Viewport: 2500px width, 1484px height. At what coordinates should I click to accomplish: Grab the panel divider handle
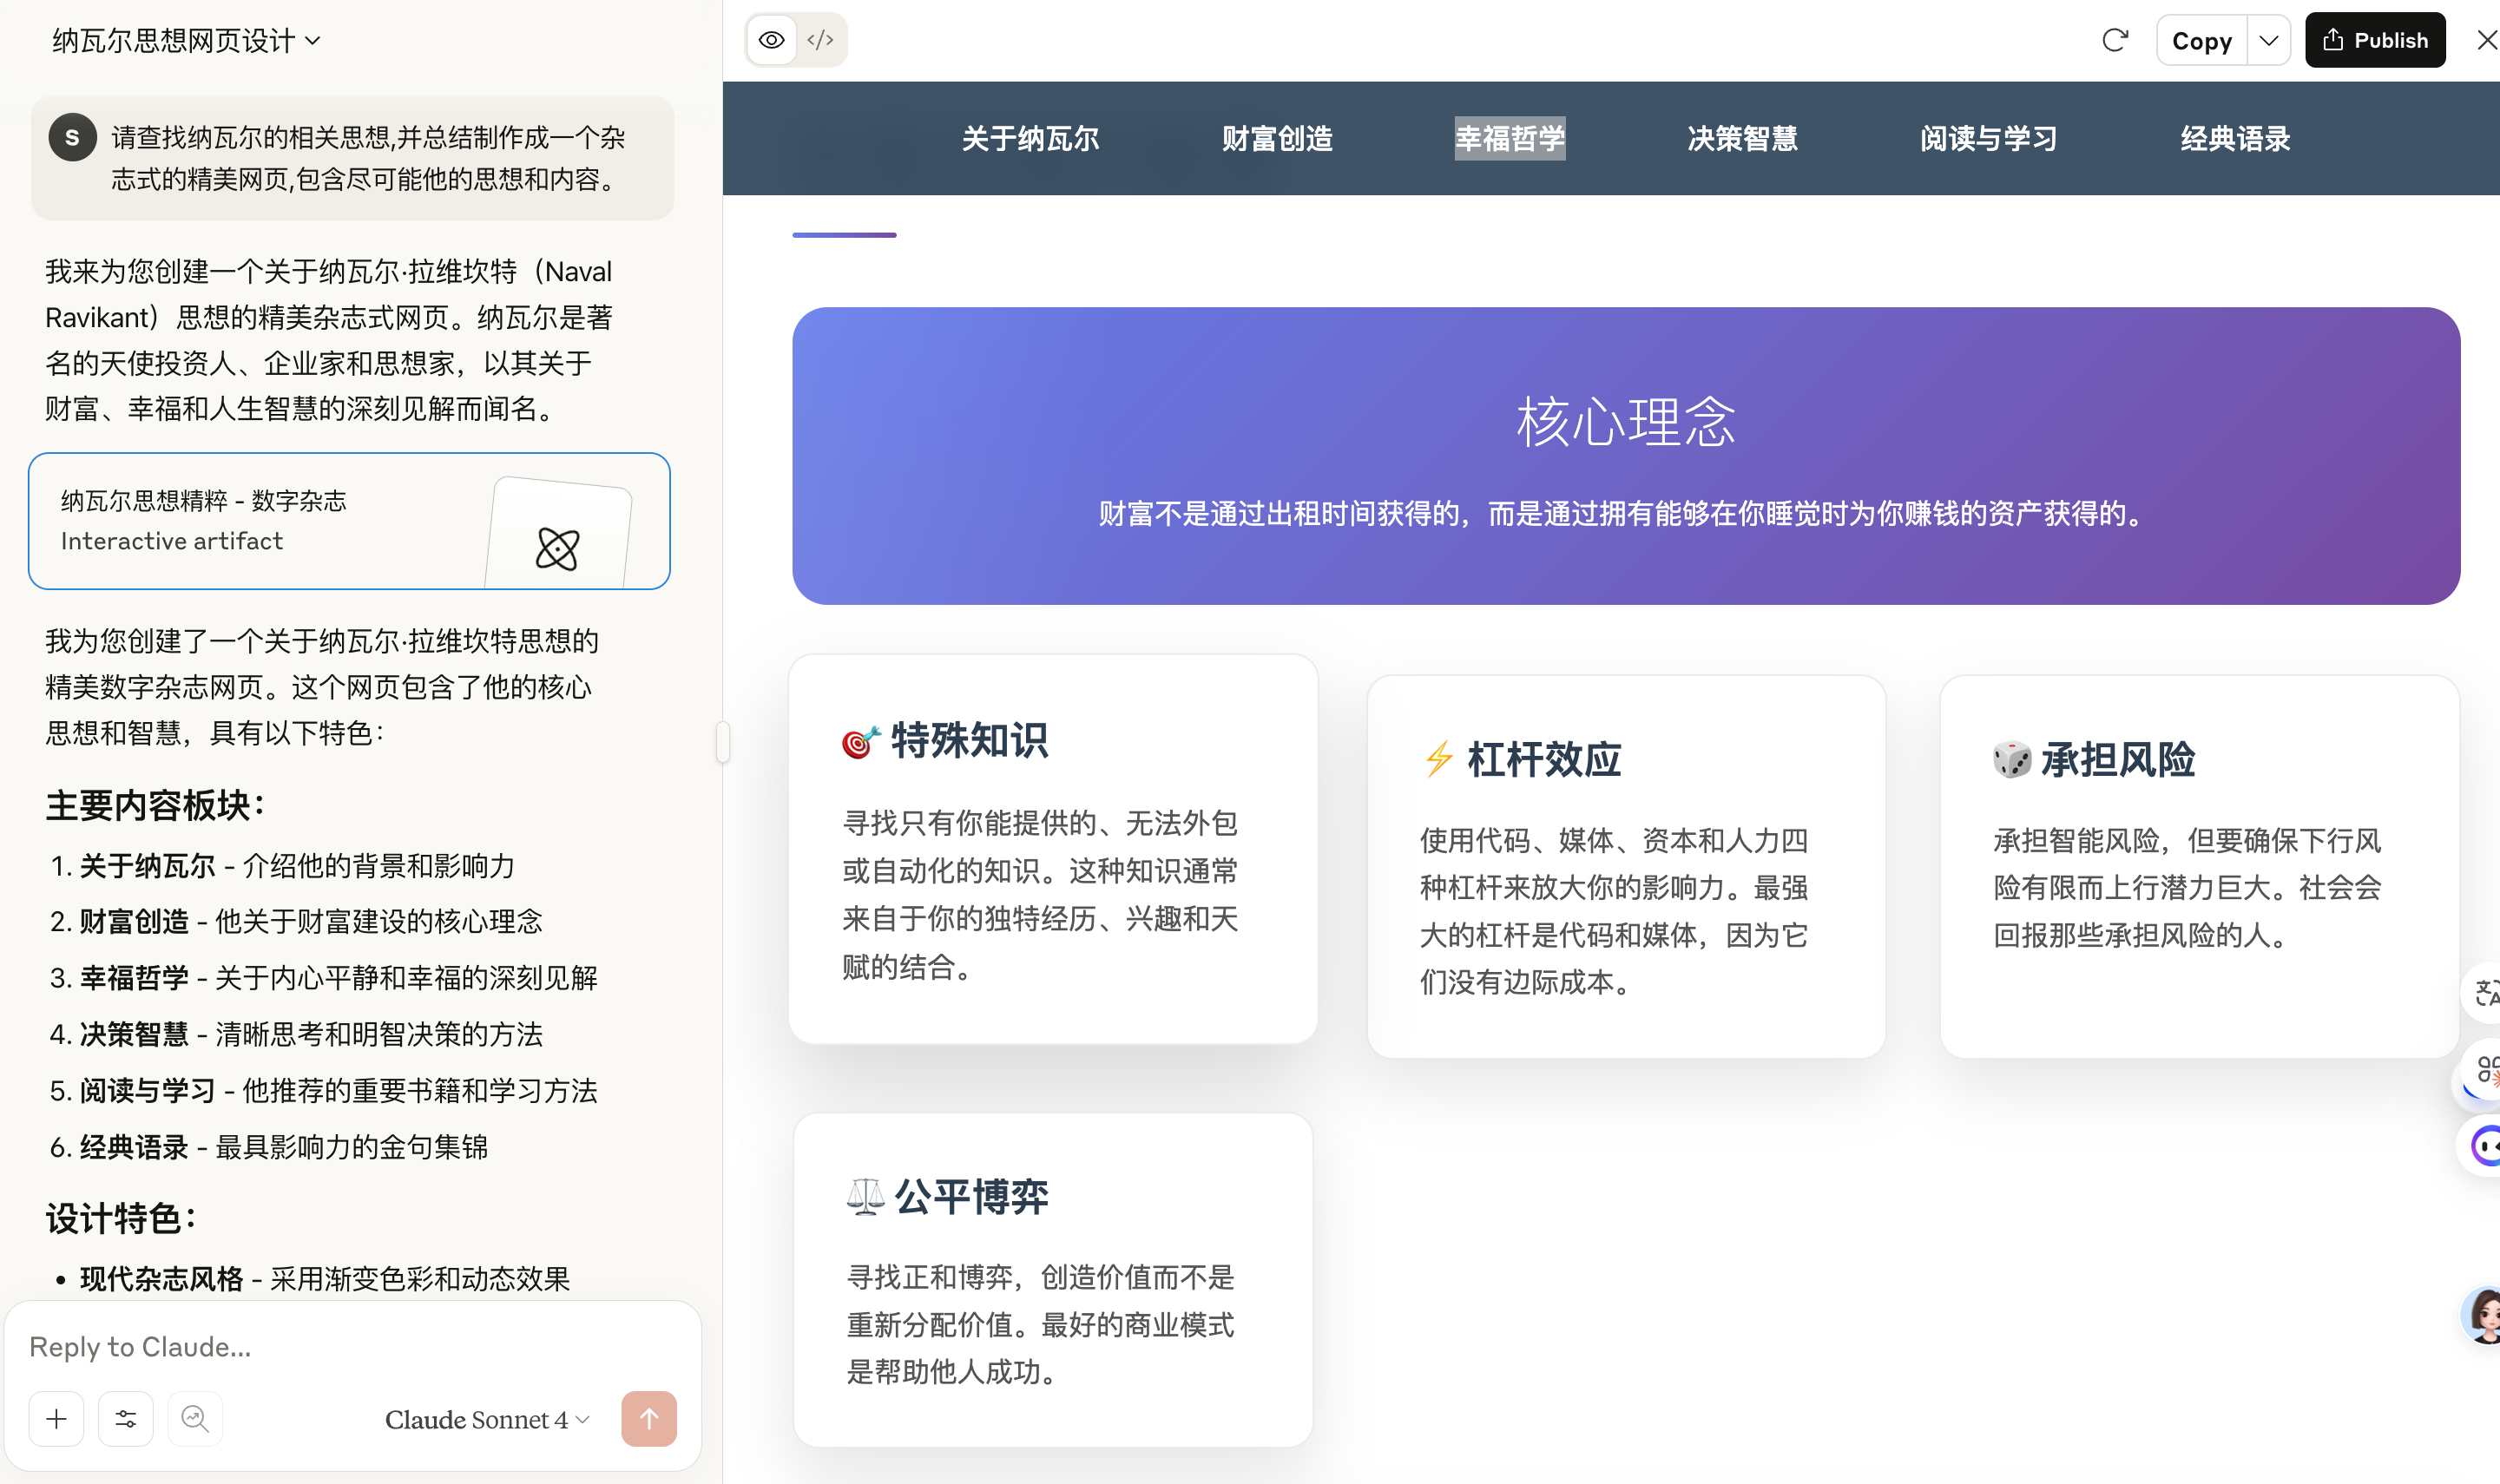[x=723, y=742]
